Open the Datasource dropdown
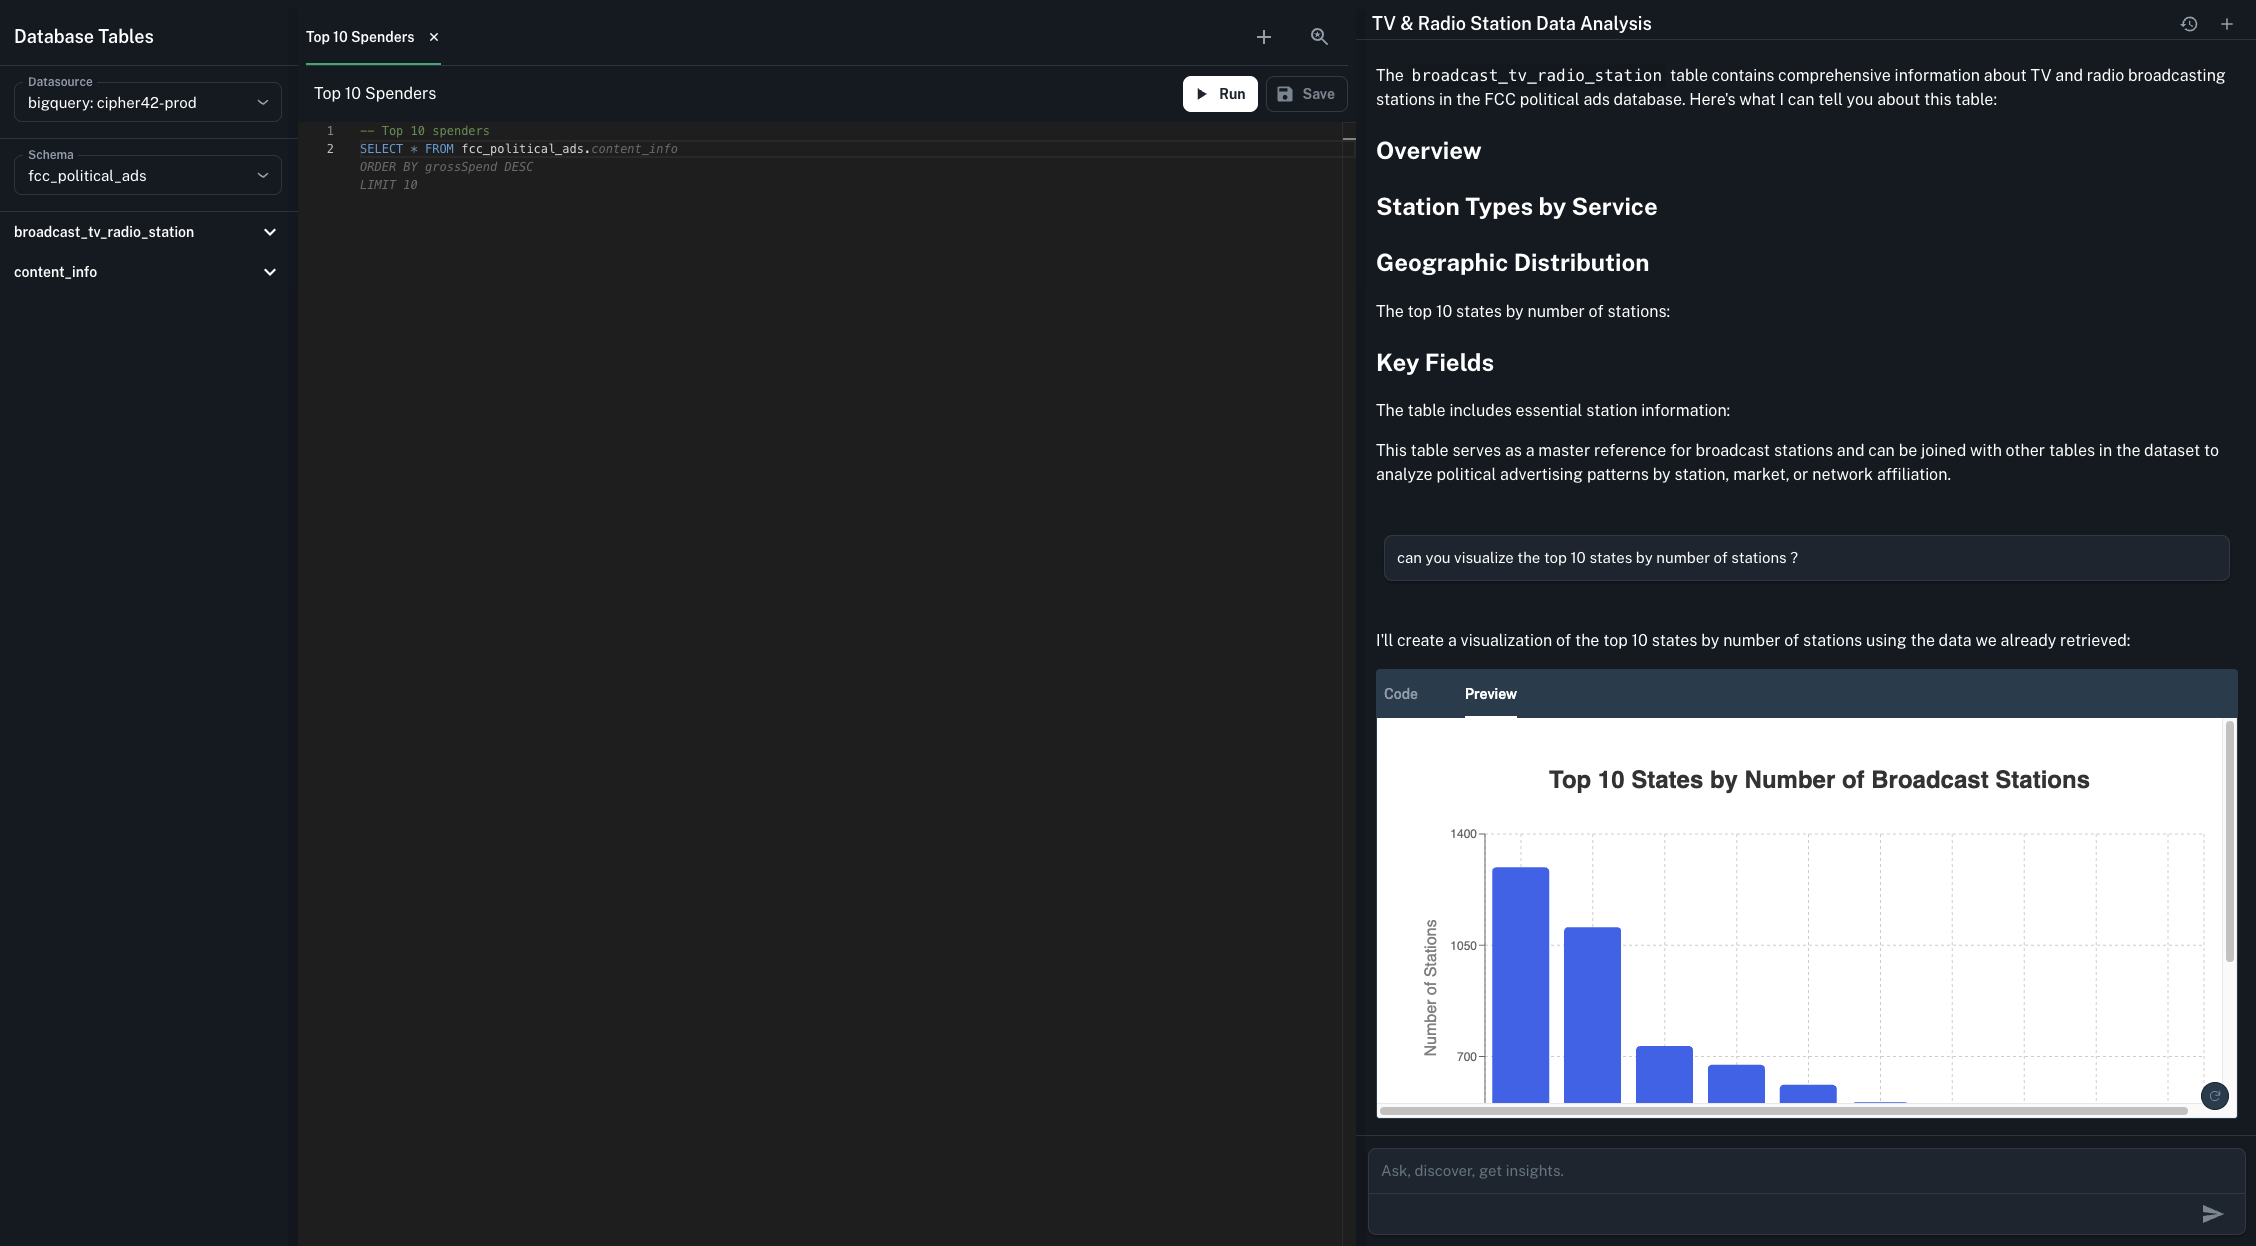This screenshot has width=2256, height=1246. (x=148, y=103)
